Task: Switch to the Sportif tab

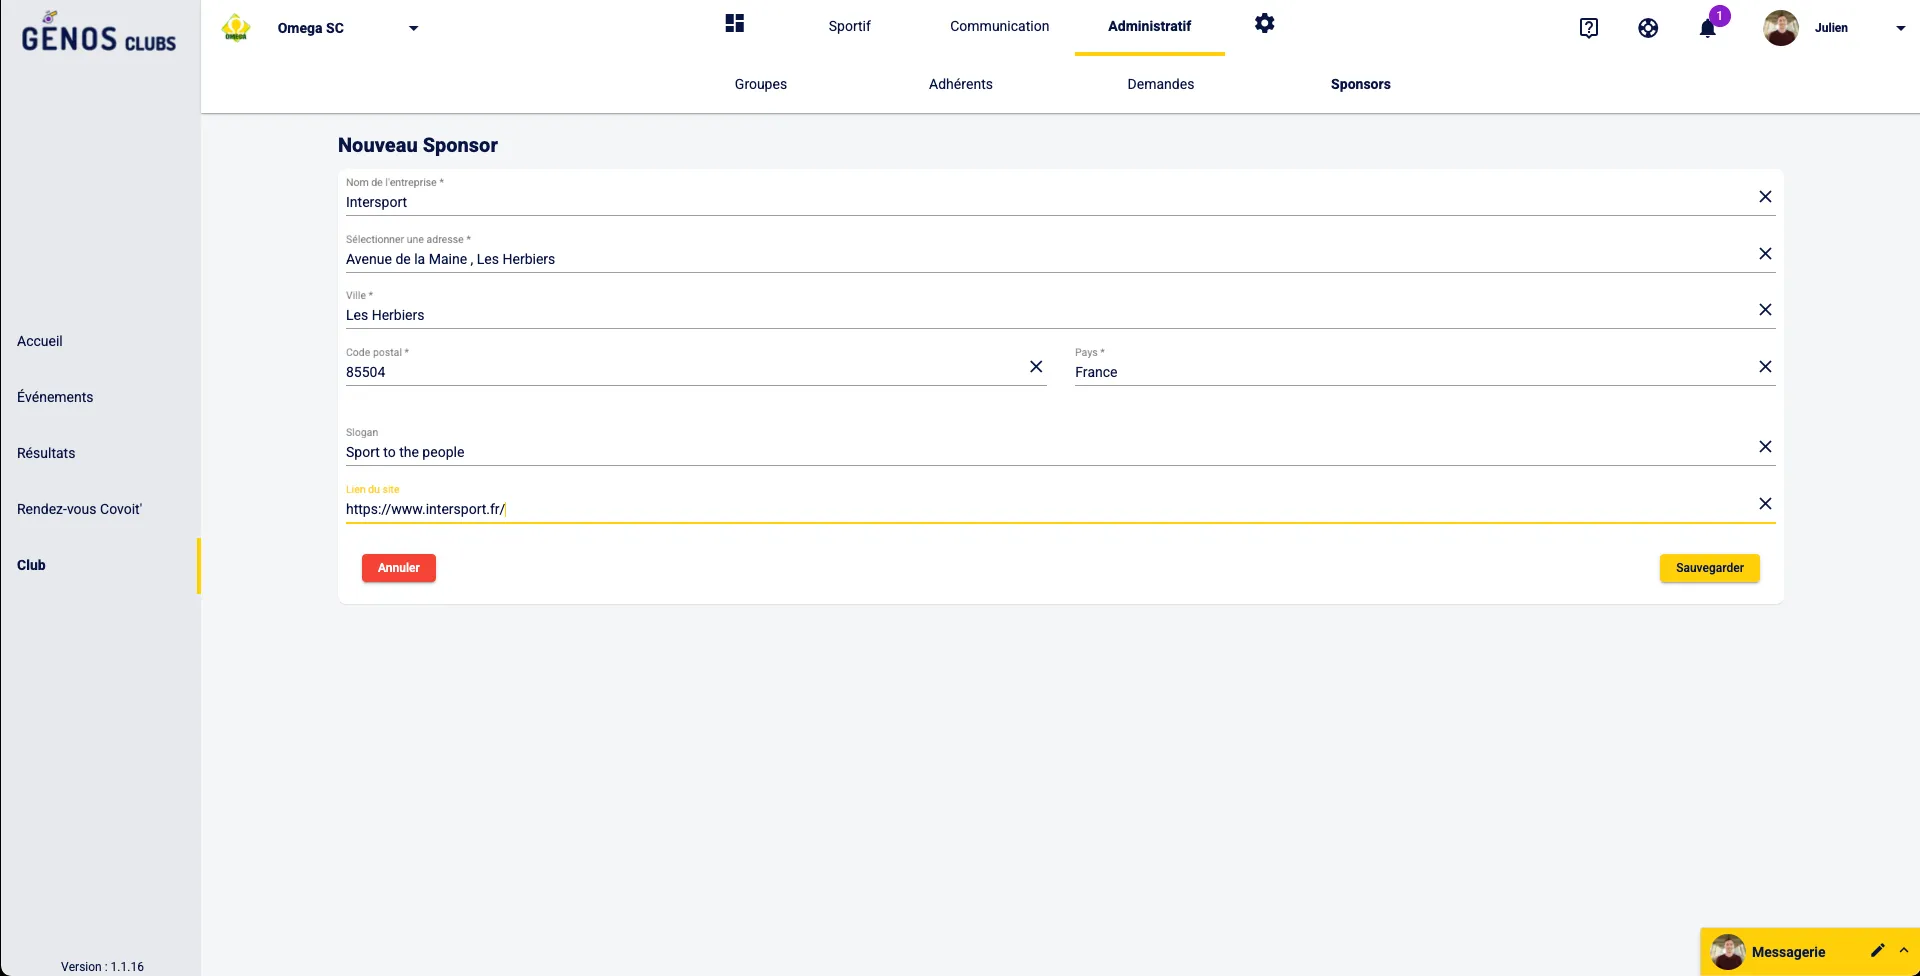Action: point(849,26)
